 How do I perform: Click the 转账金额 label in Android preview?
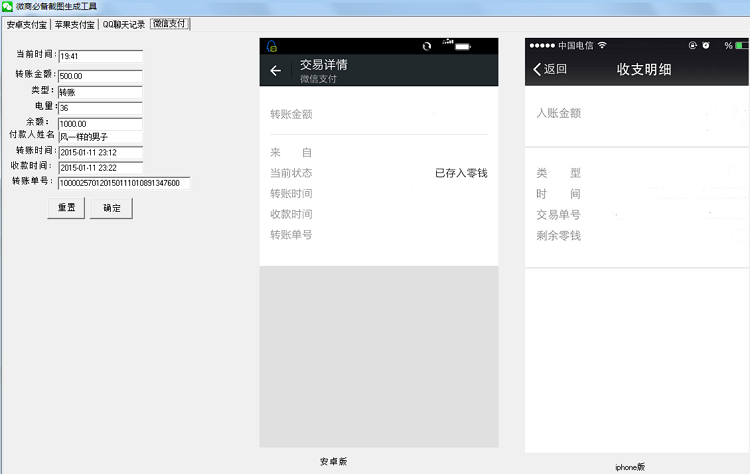pyautogui.click(x=291, y=114)
